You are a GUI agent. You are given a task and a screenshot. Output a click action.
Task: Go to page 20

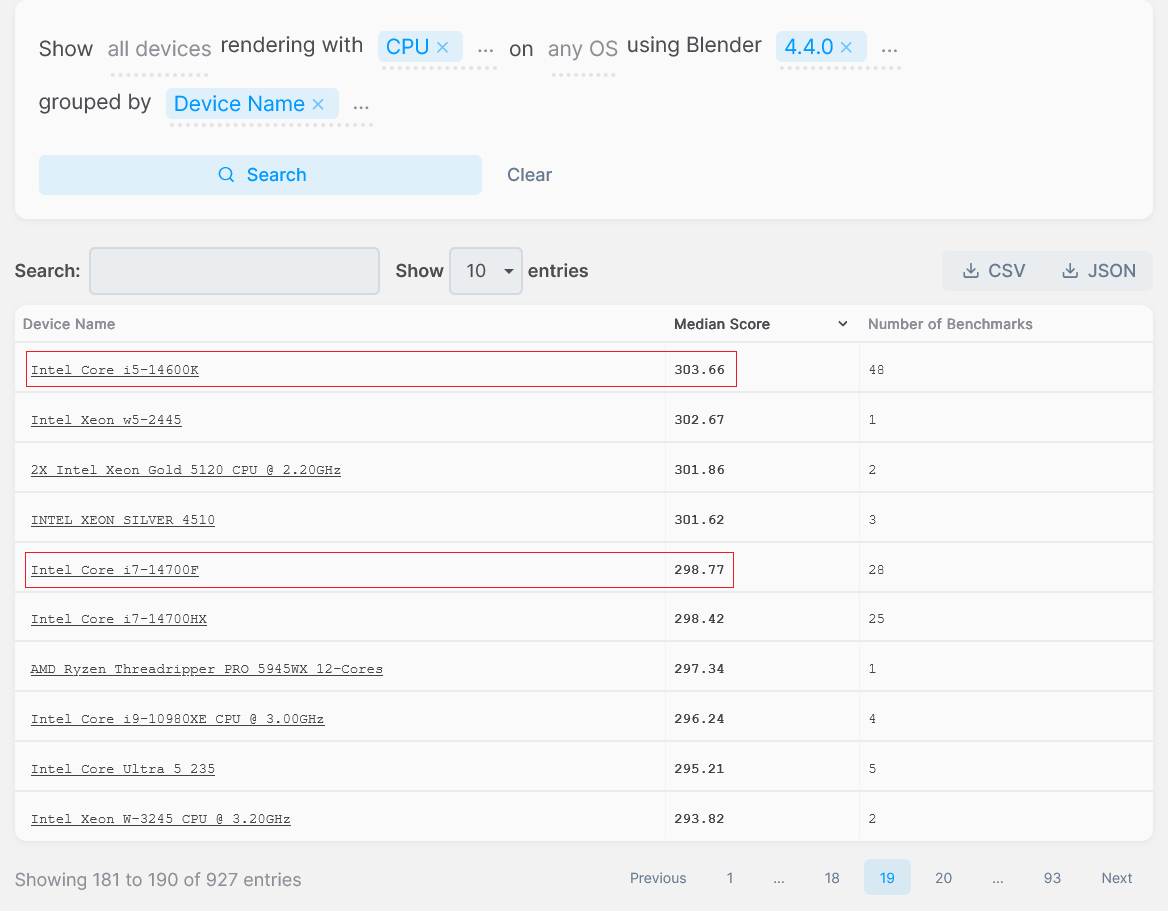click(943, 877)
